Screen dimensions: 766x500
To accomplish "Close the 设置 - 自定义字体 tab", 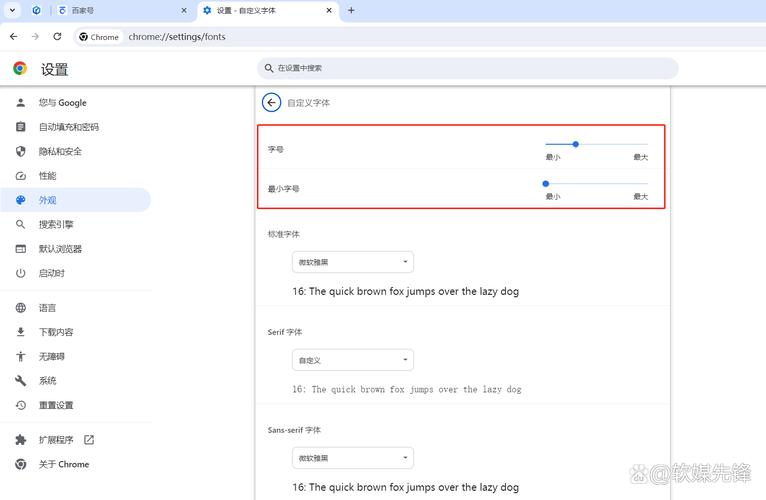I will pyautogui.click(x=330, y=10).
